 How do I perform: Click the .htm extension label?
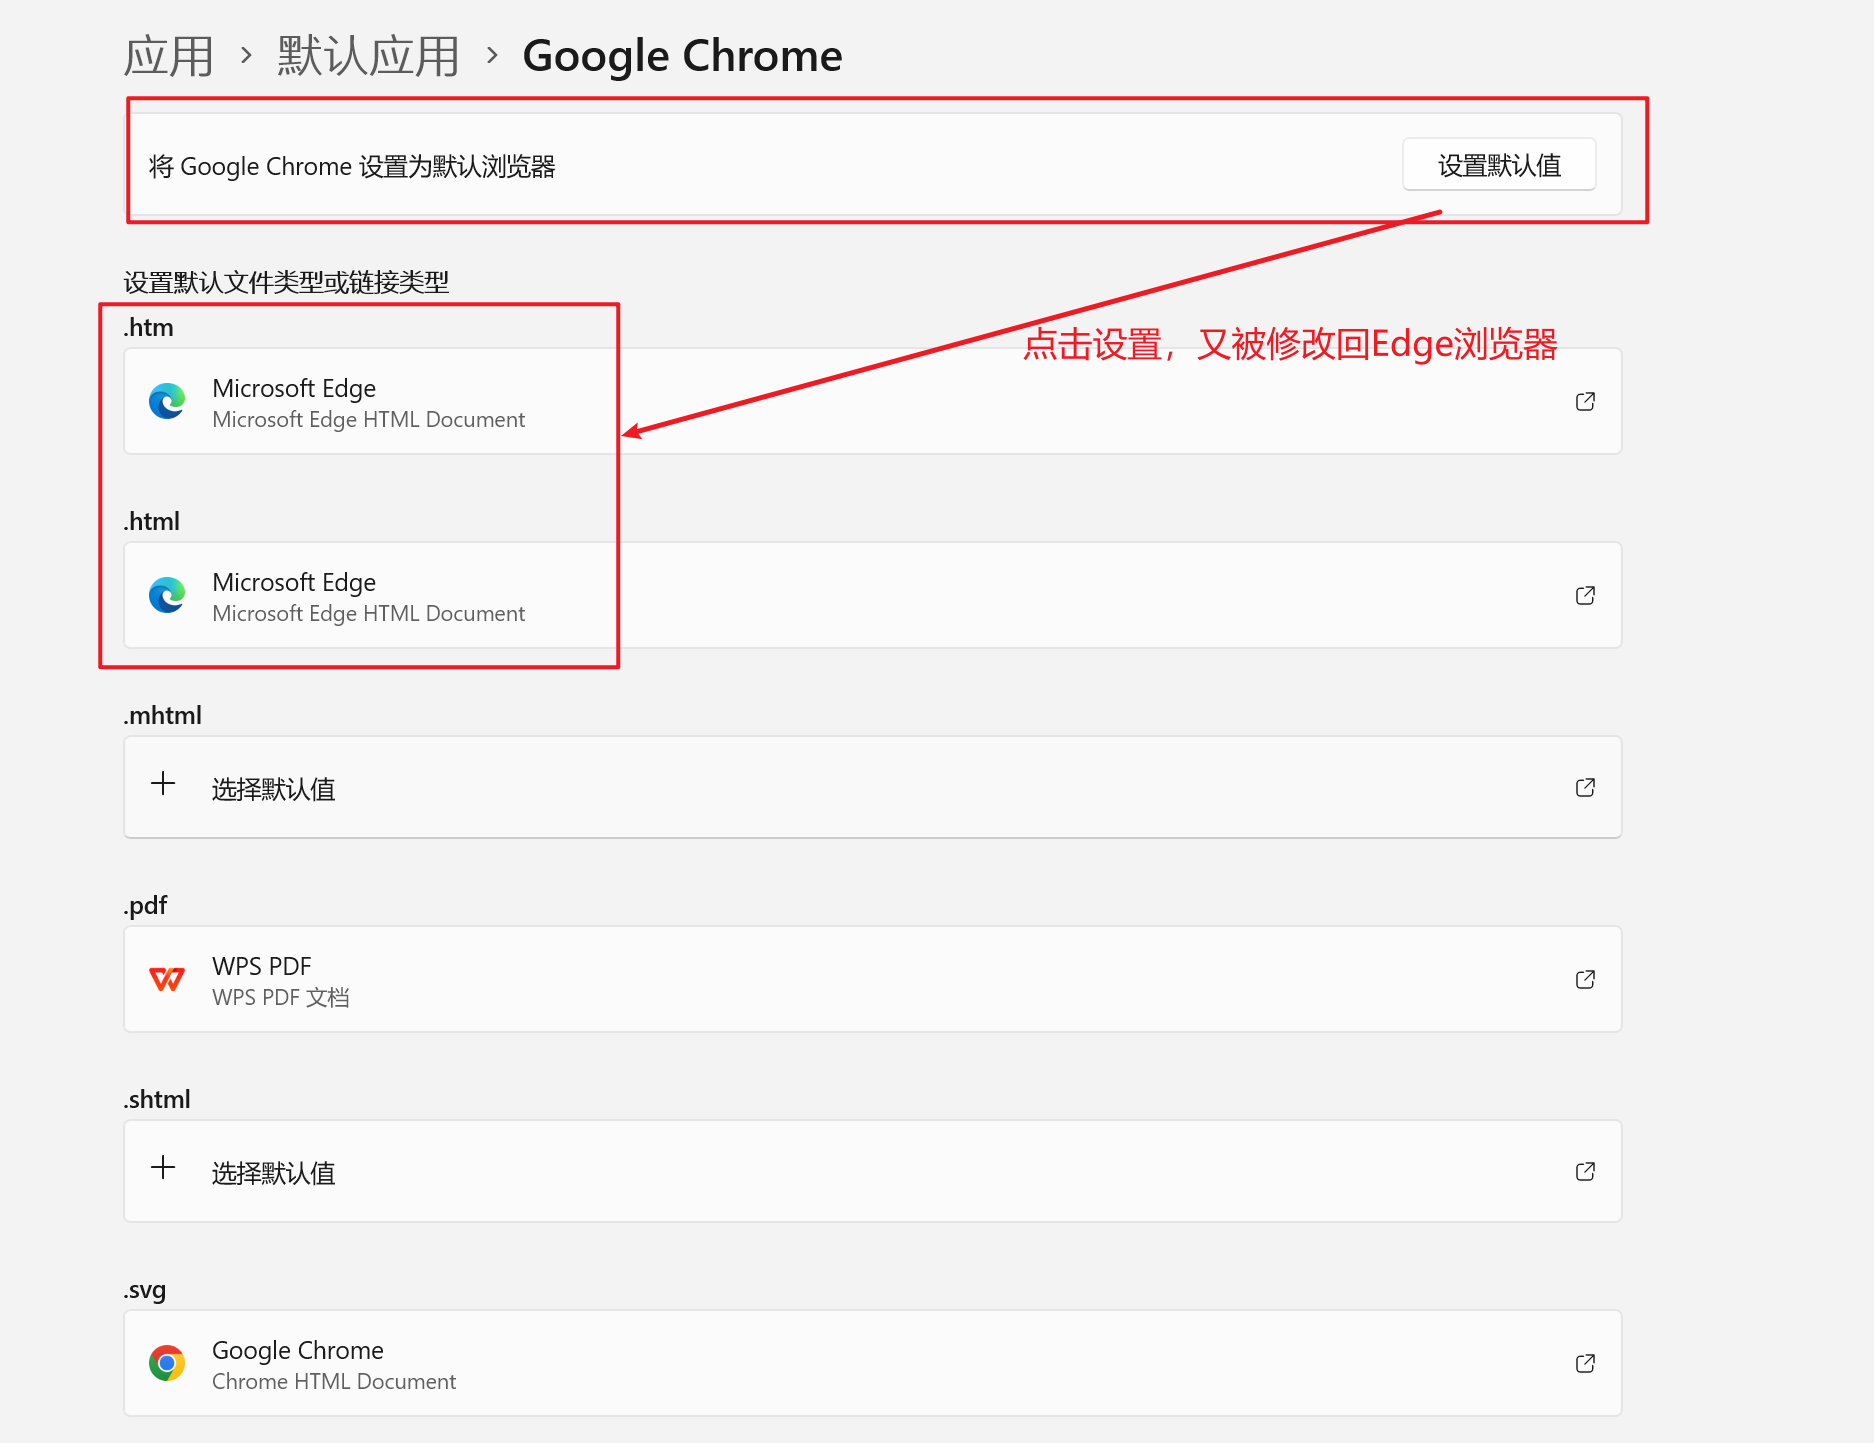pos(148,327)
